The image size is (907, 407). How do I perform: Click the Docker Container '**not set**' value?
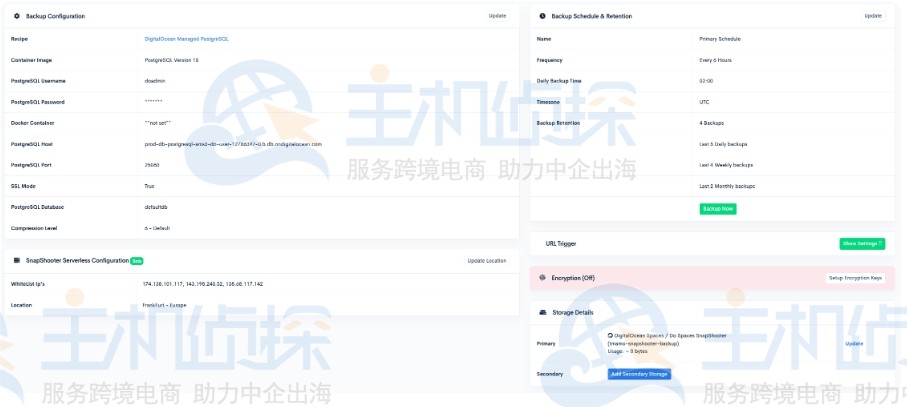(x=158, y=123)
